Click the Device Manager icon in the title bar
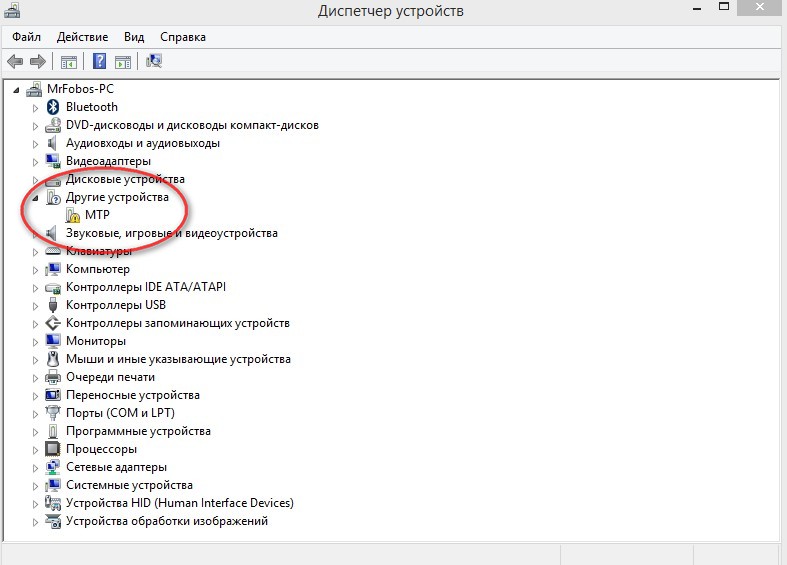The width and height of the screenshot is (787, 565). coord(12,10)
